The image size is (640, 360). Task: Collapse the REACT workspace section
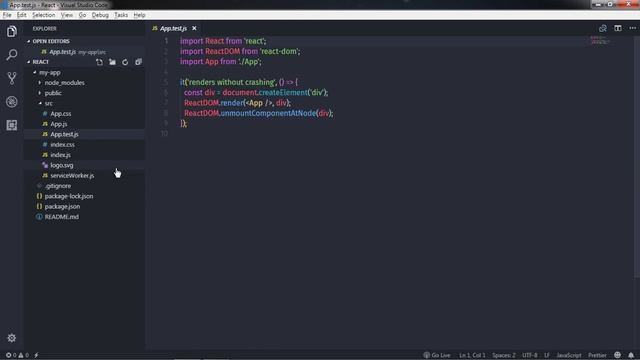pos(40,62)
